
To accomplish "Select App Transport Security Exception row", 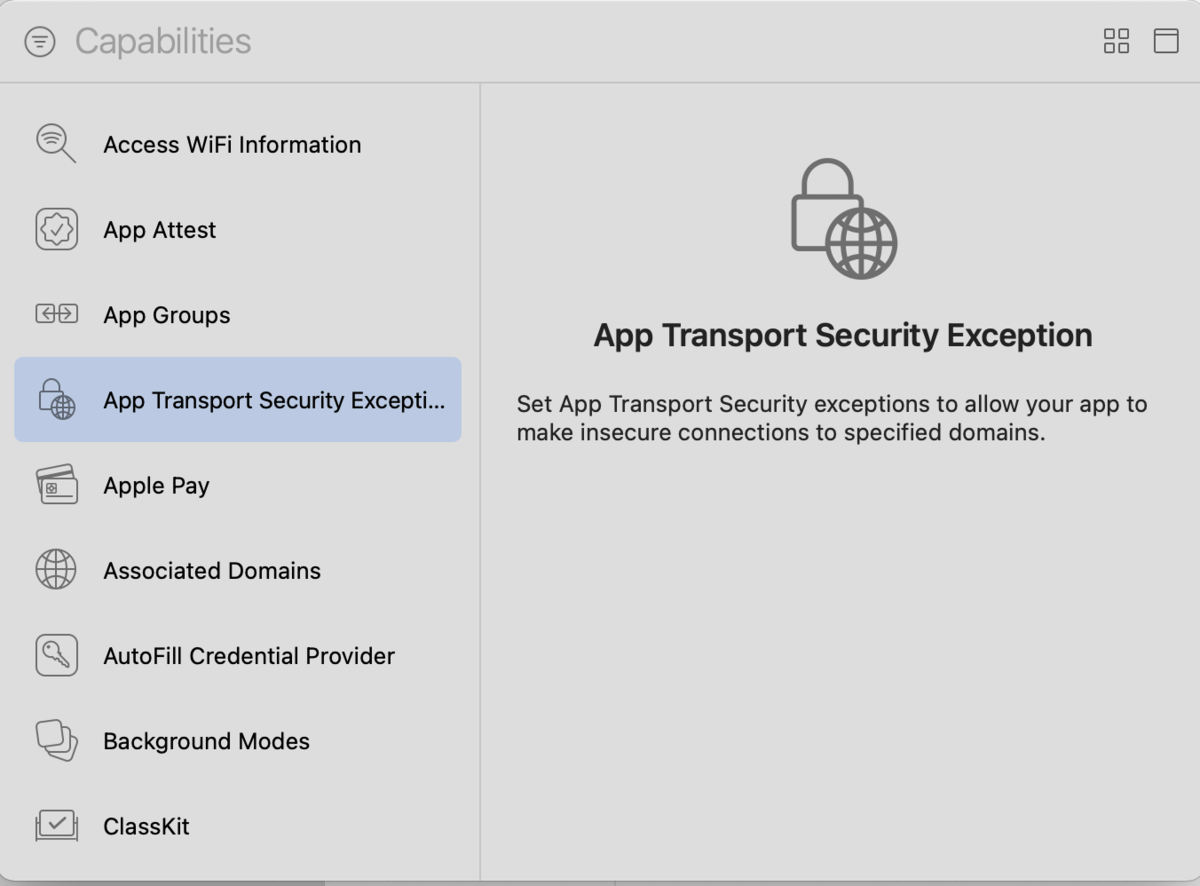I will 238,400.
